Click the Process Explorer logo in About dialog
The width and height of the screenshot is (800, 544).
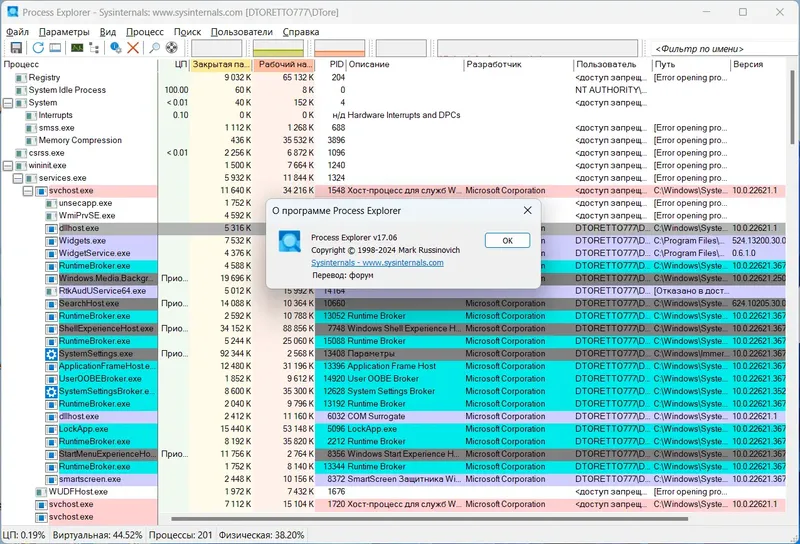click(290, 241)
